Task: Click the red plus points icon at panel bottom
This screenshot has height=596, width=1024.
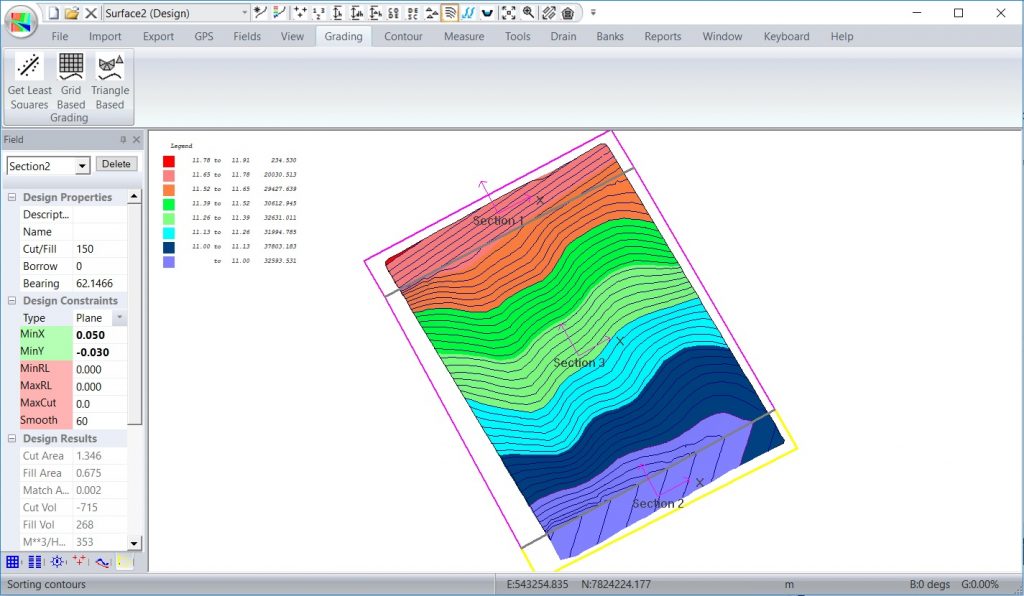Action: (x=80, y=562)
